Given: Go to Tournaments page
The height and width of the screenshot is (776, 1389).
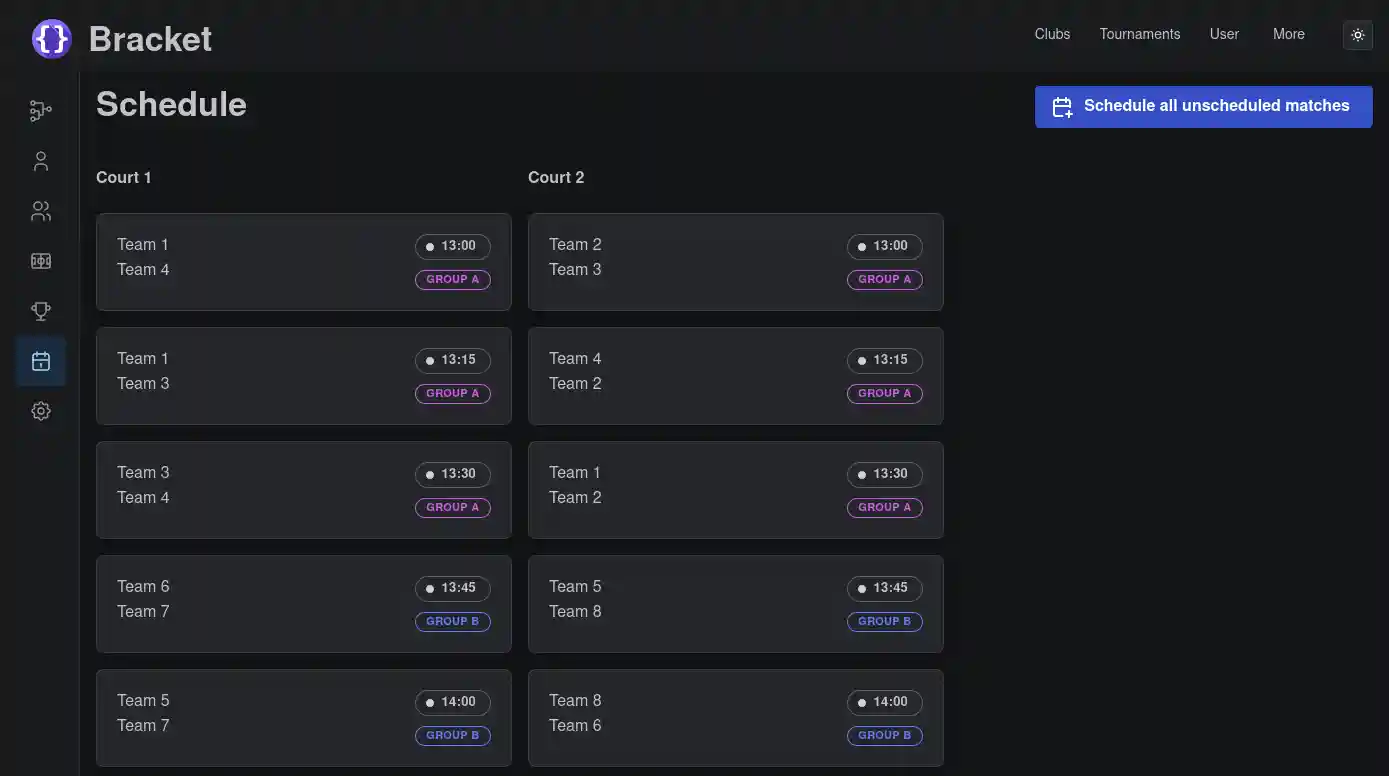Looking at the screenshot, I should point(1139,34).
